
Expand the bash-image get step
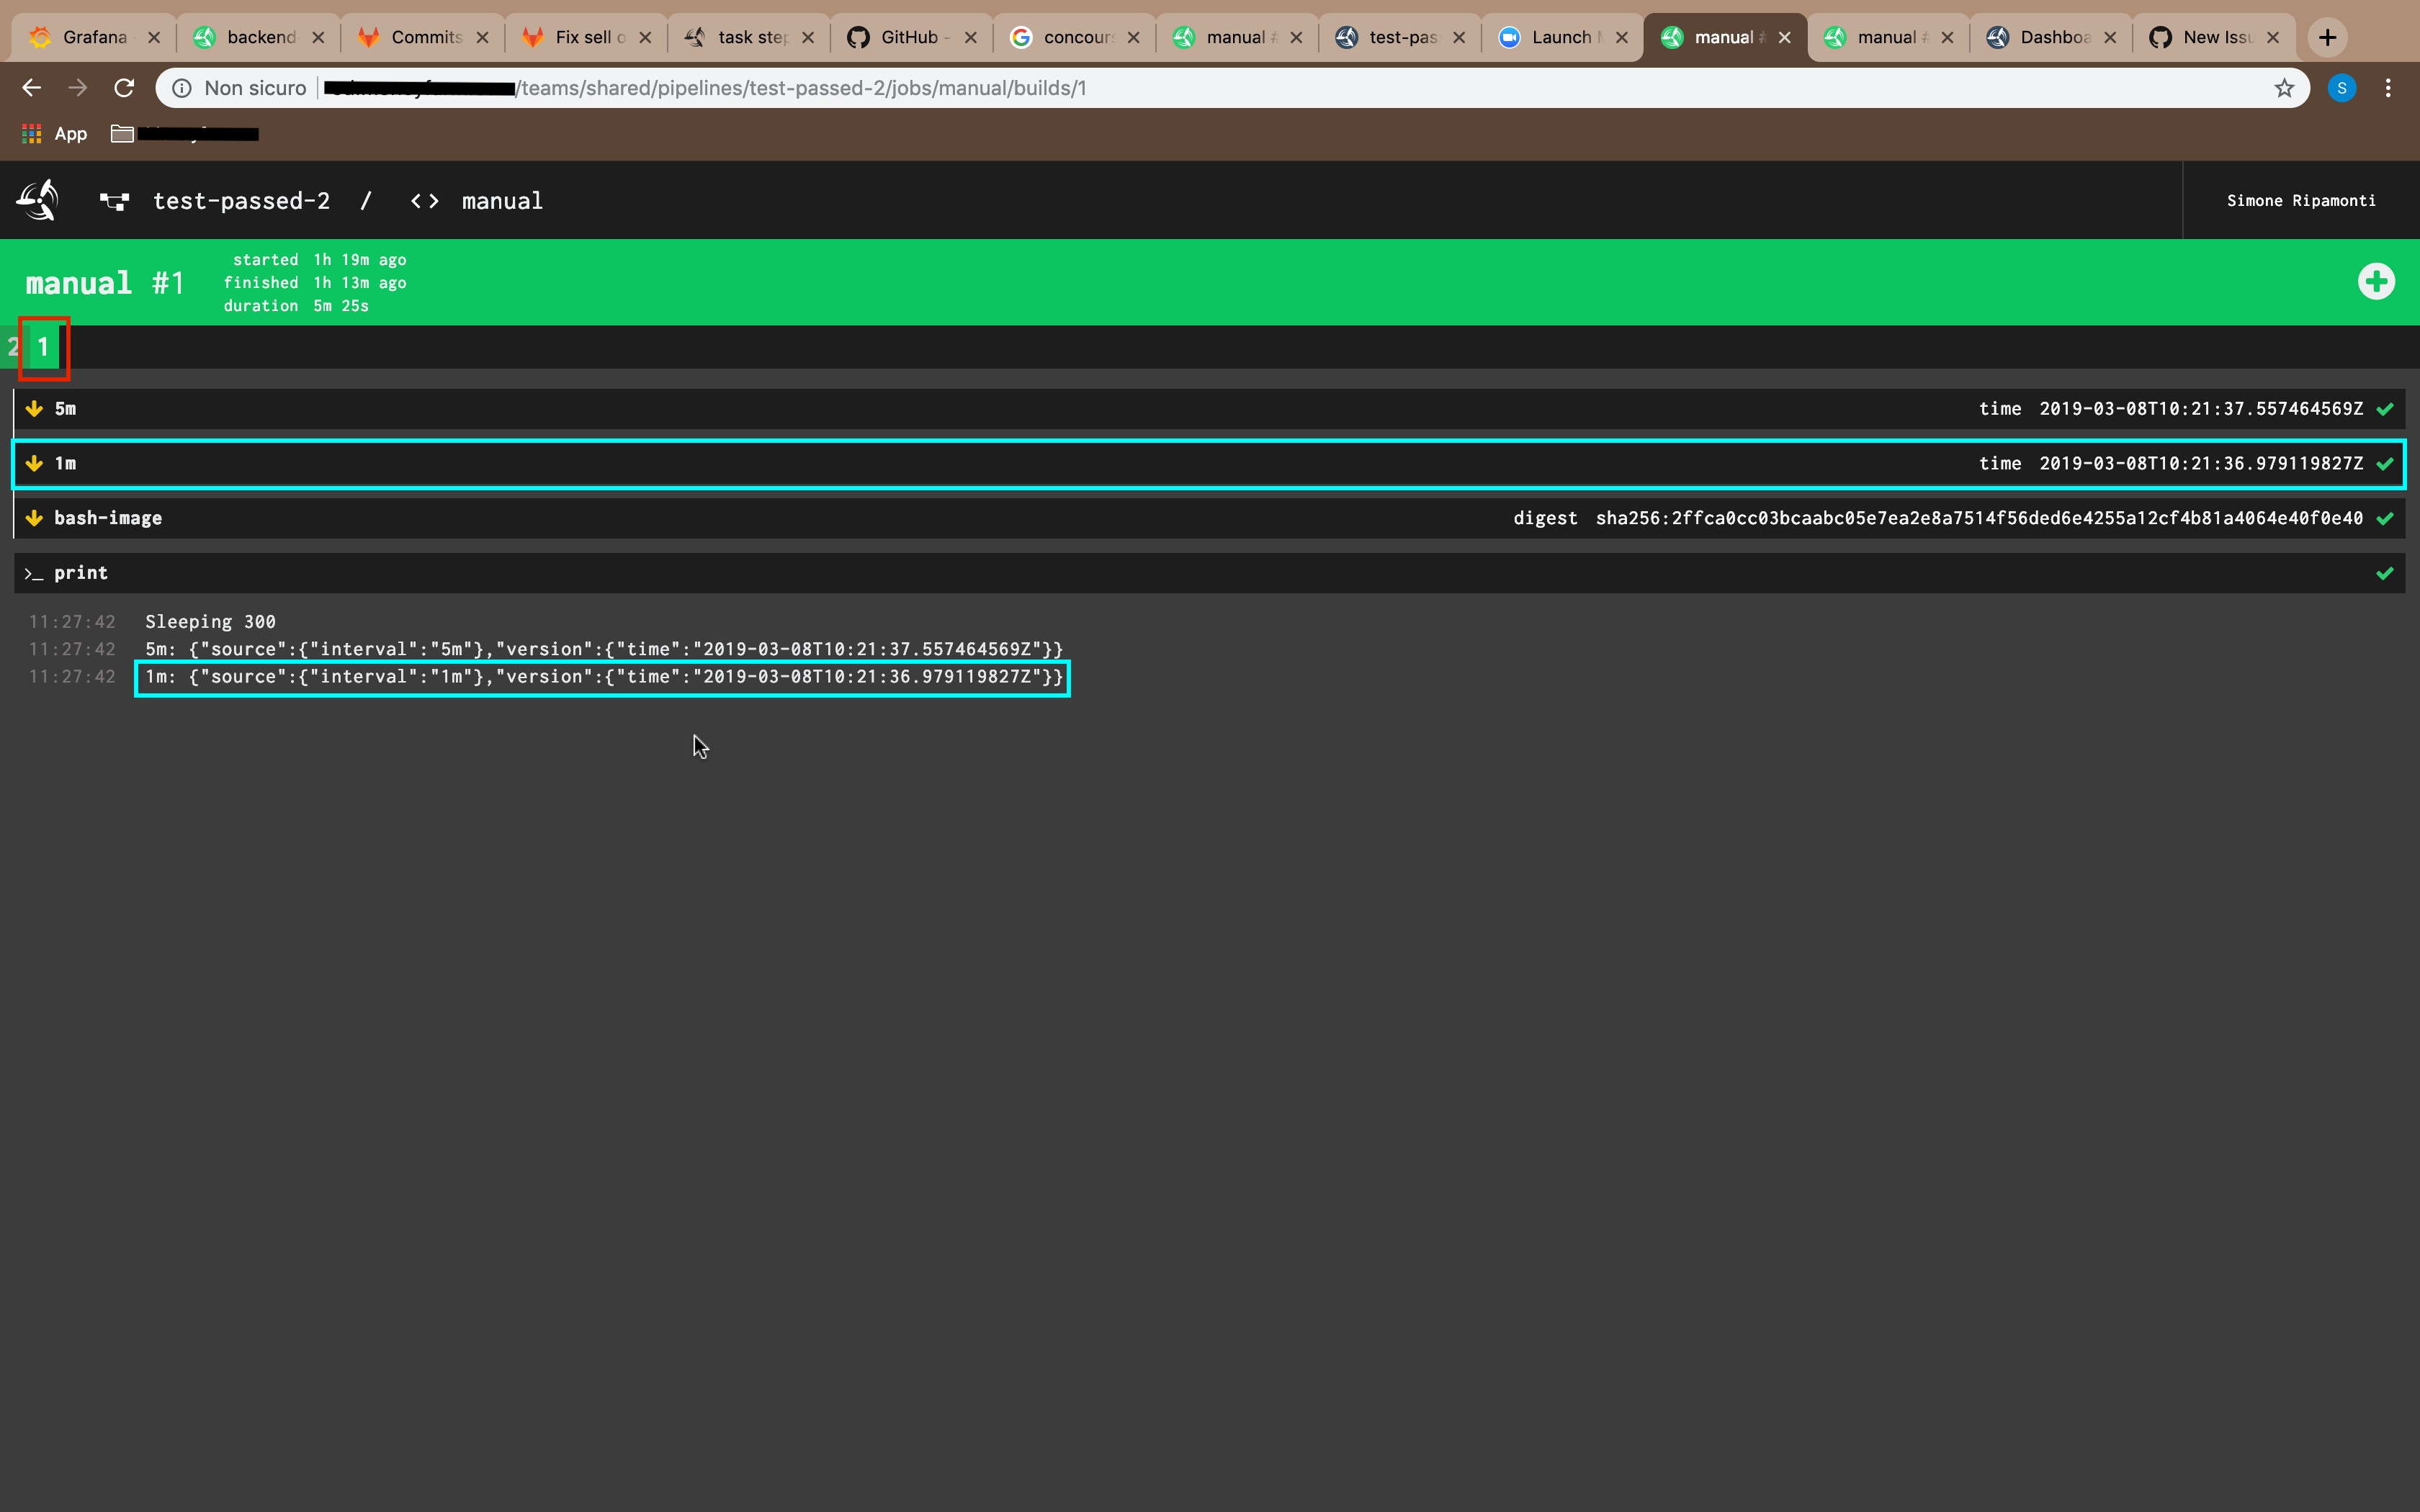[108, 518]
